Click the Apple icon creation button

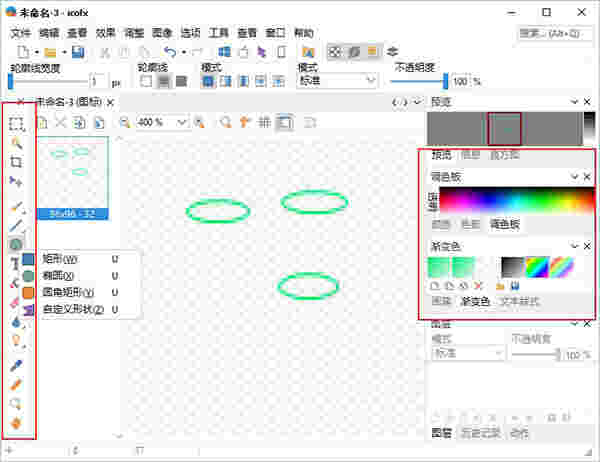[x=244, y=52]
